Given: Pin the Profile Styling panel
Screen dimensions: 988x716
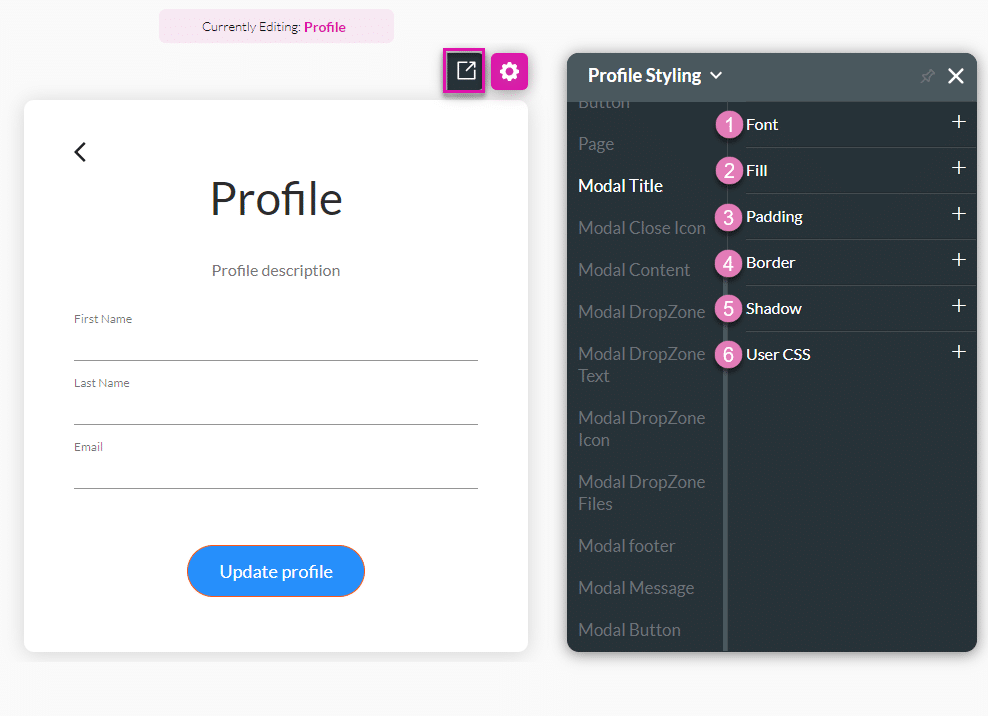Looking at the screenshot, I should [x=927, y=76].
